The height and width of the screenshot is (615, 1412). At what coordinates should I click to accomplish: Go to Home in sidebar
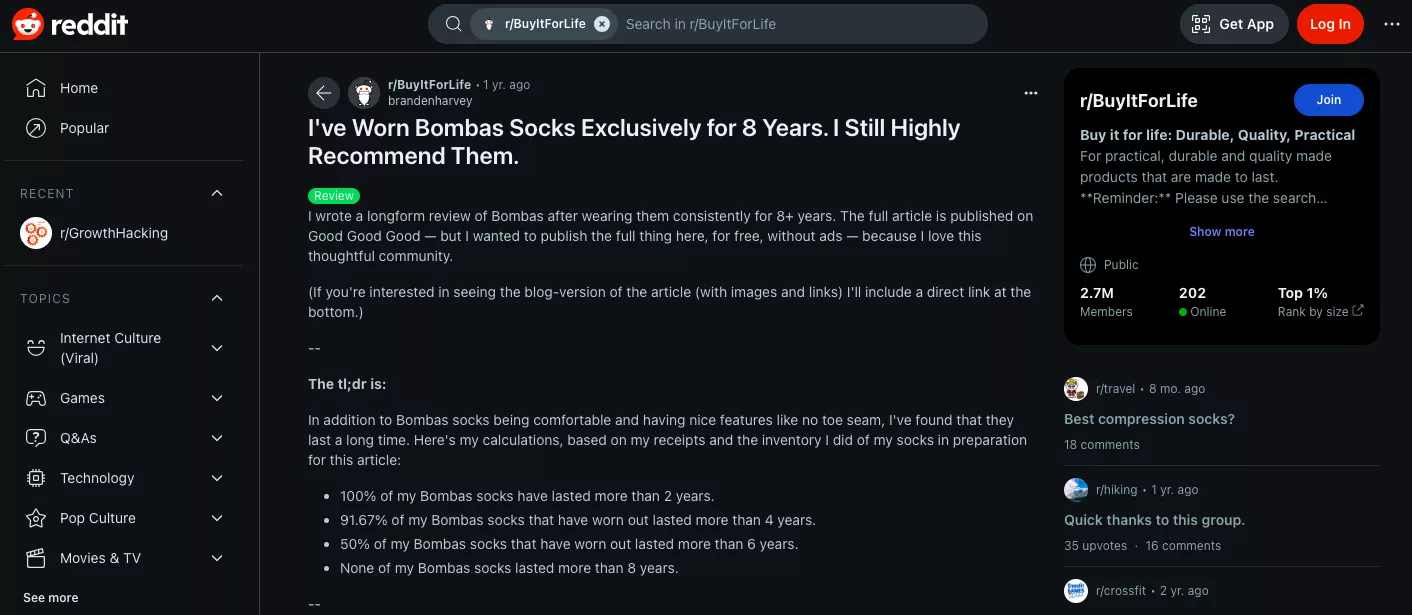coord(78,88)
